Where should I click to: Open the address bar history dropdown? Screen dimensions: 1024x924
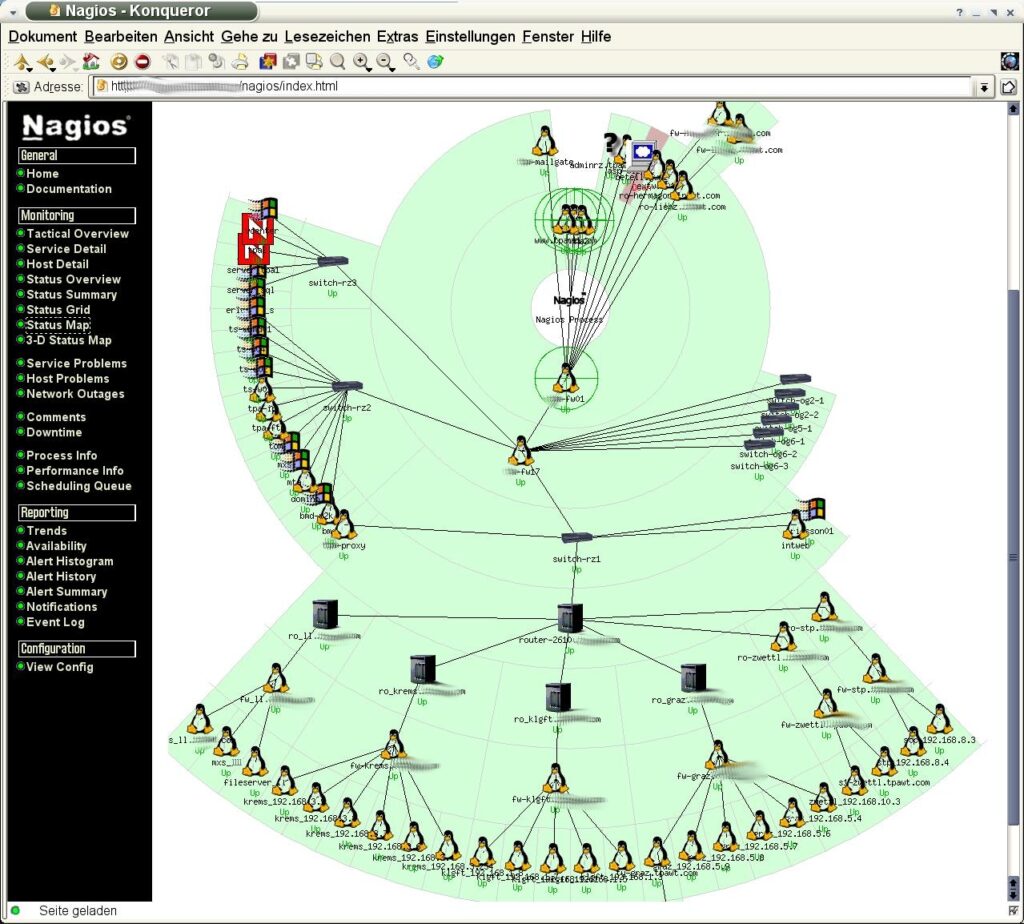[985, 87]
